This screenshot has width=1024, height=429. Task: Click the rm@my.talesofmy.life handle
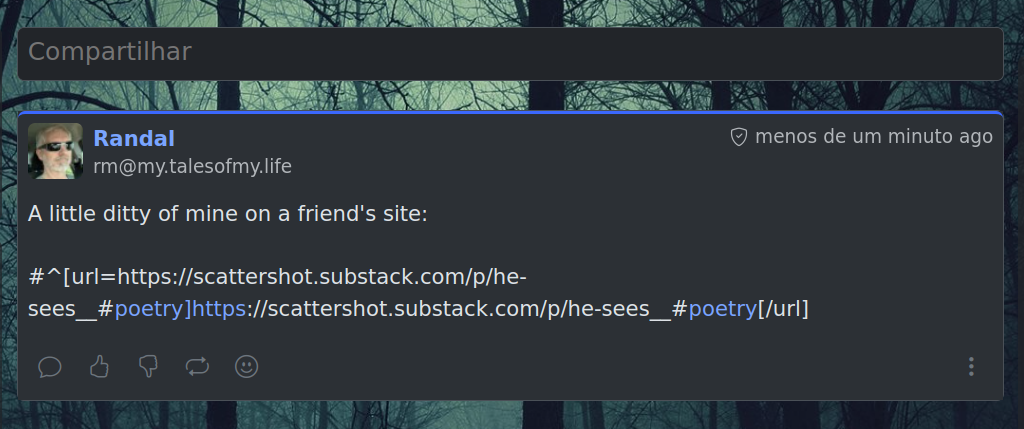193,167
